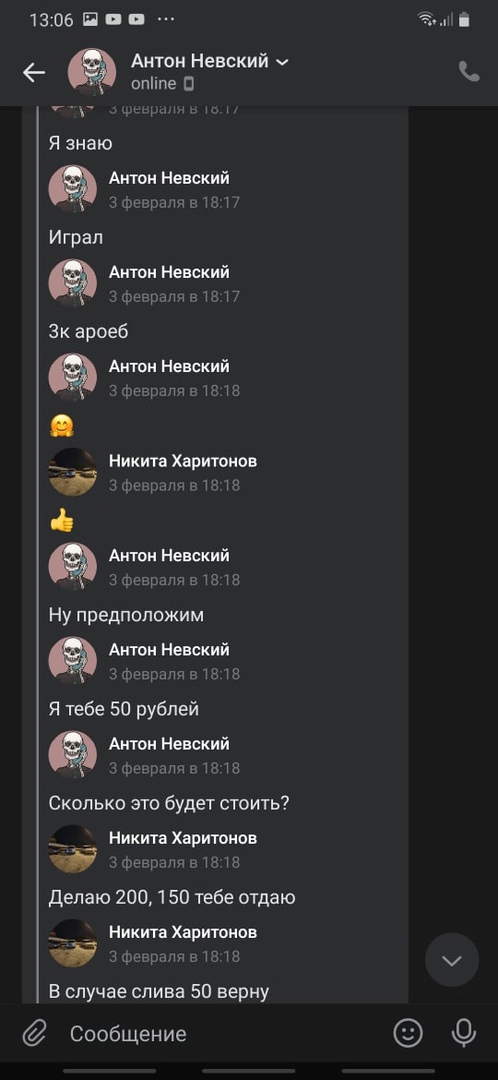
Task: Select the message 'Я тебе 50 рублей'
Action: pyautogui.click(x=123, y=709)
